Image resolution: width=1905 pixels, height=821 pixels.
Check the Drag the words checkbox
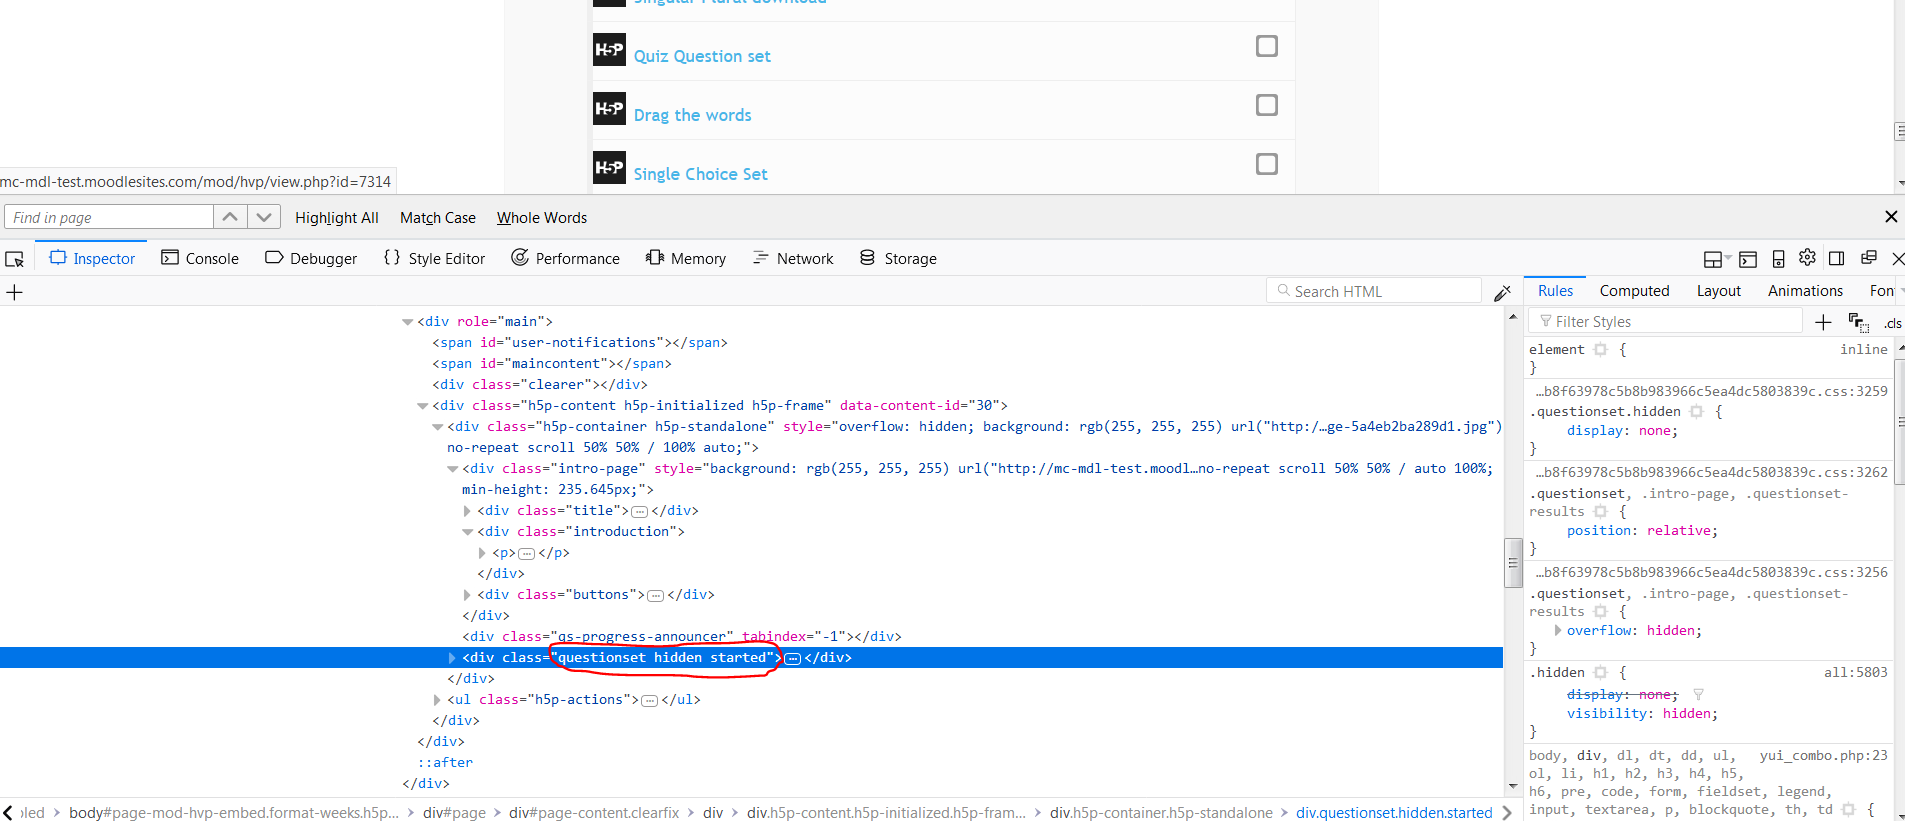click(1266, 105)
